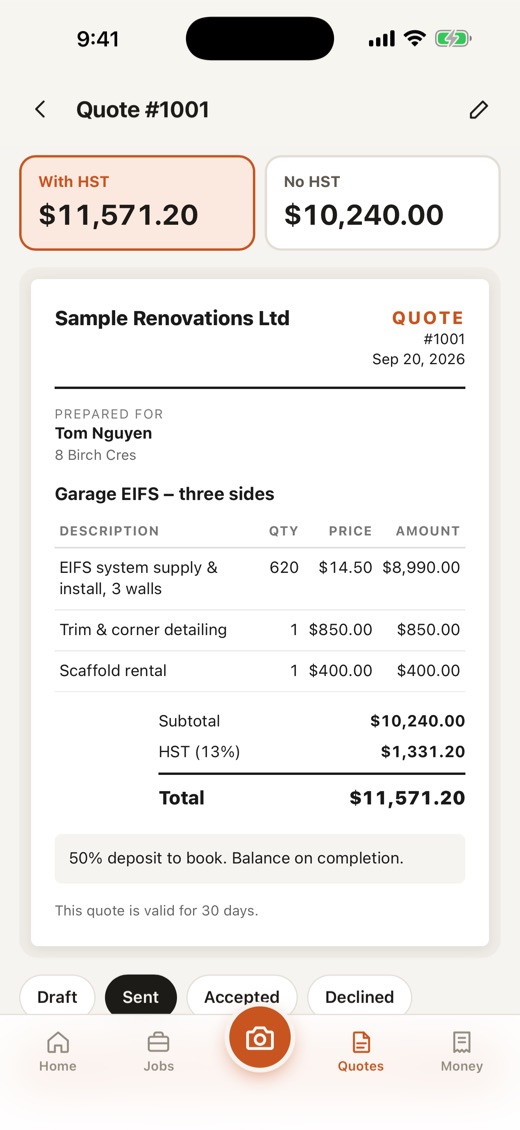
Task: Mark the quote as Declined
Action: click(x=359, y=997)
